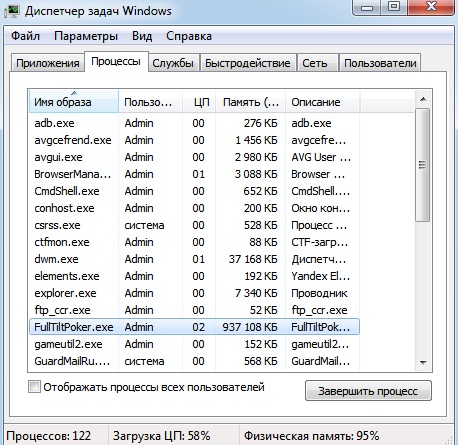Click the Завершить процесс button
The height and width of the screenshot is (445, 458).
coord(368,391)
